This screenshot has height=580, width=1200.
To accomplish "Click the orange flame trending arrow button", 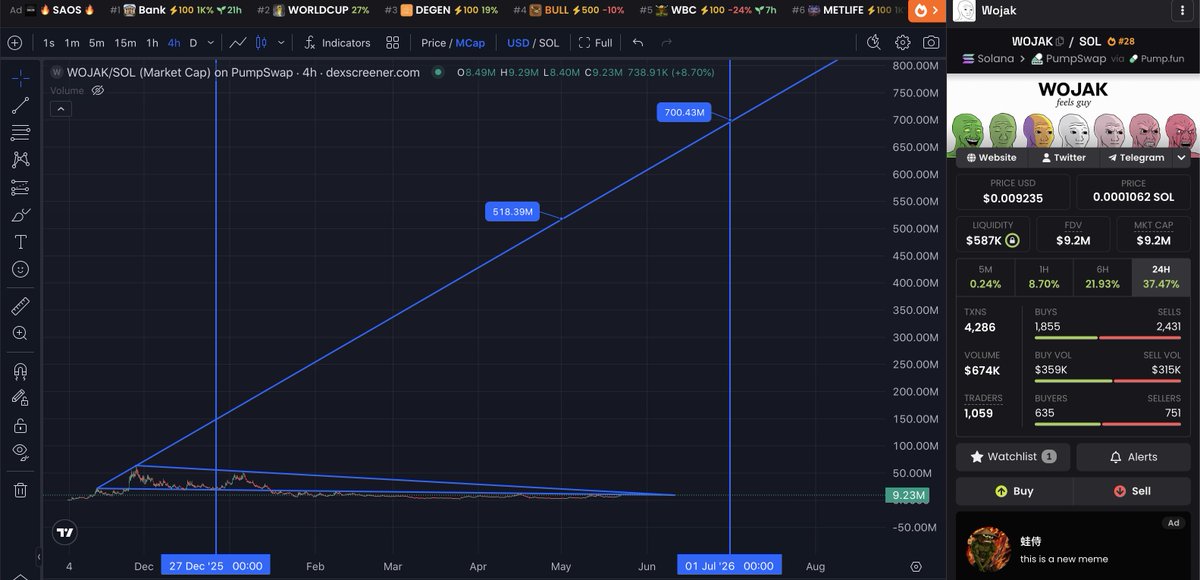I will (x=926, y=10).
